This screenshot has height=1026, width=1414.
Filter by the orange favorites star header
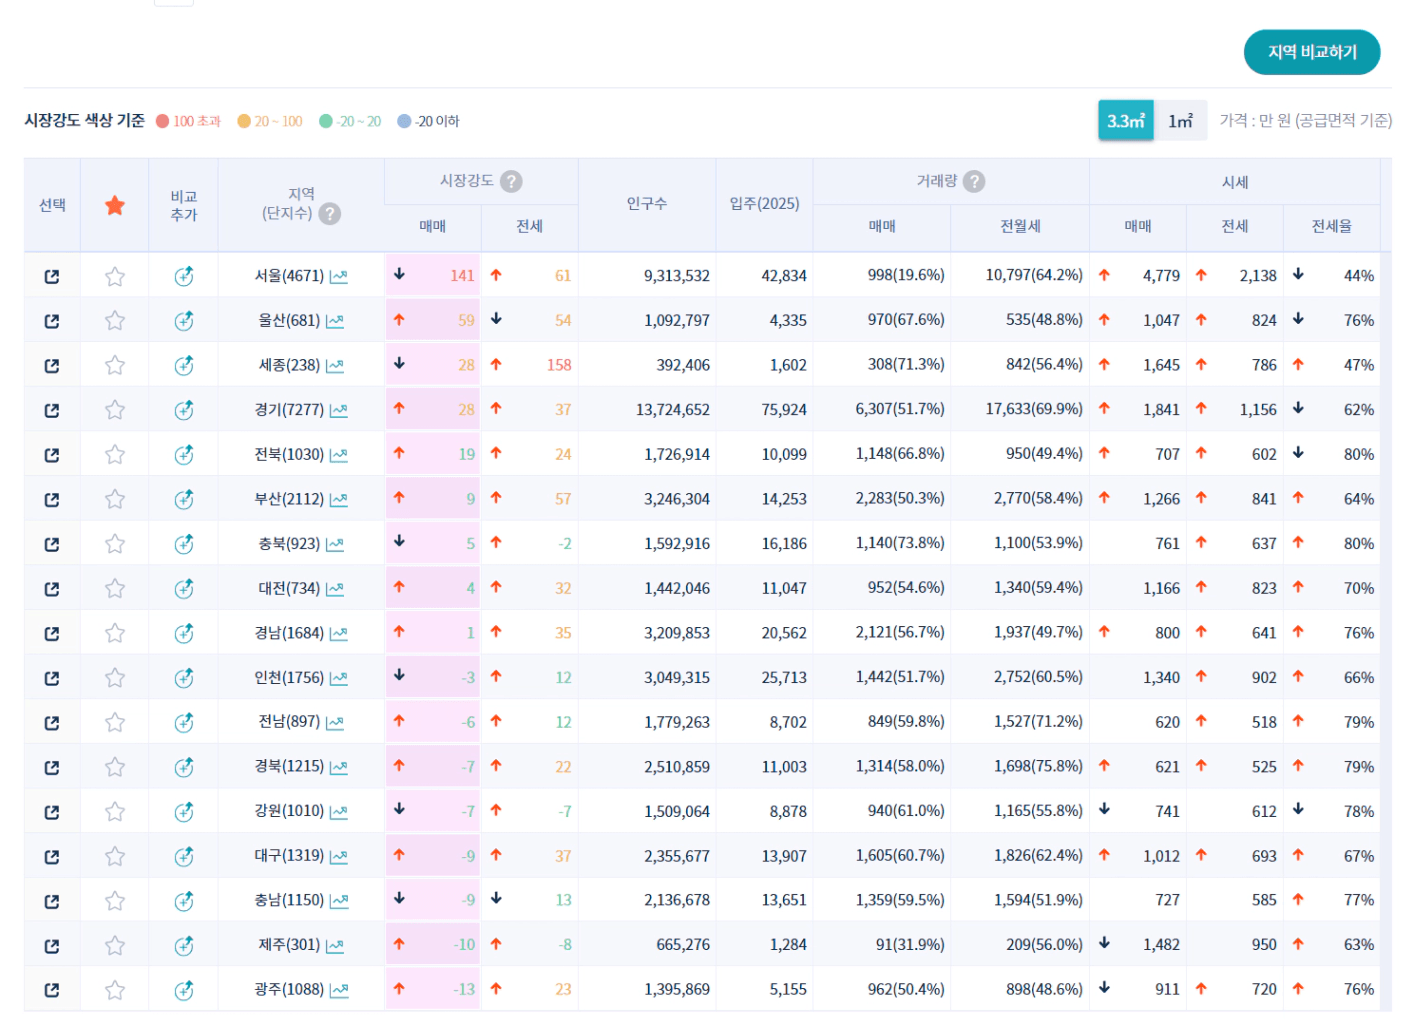tap(115, 205)
